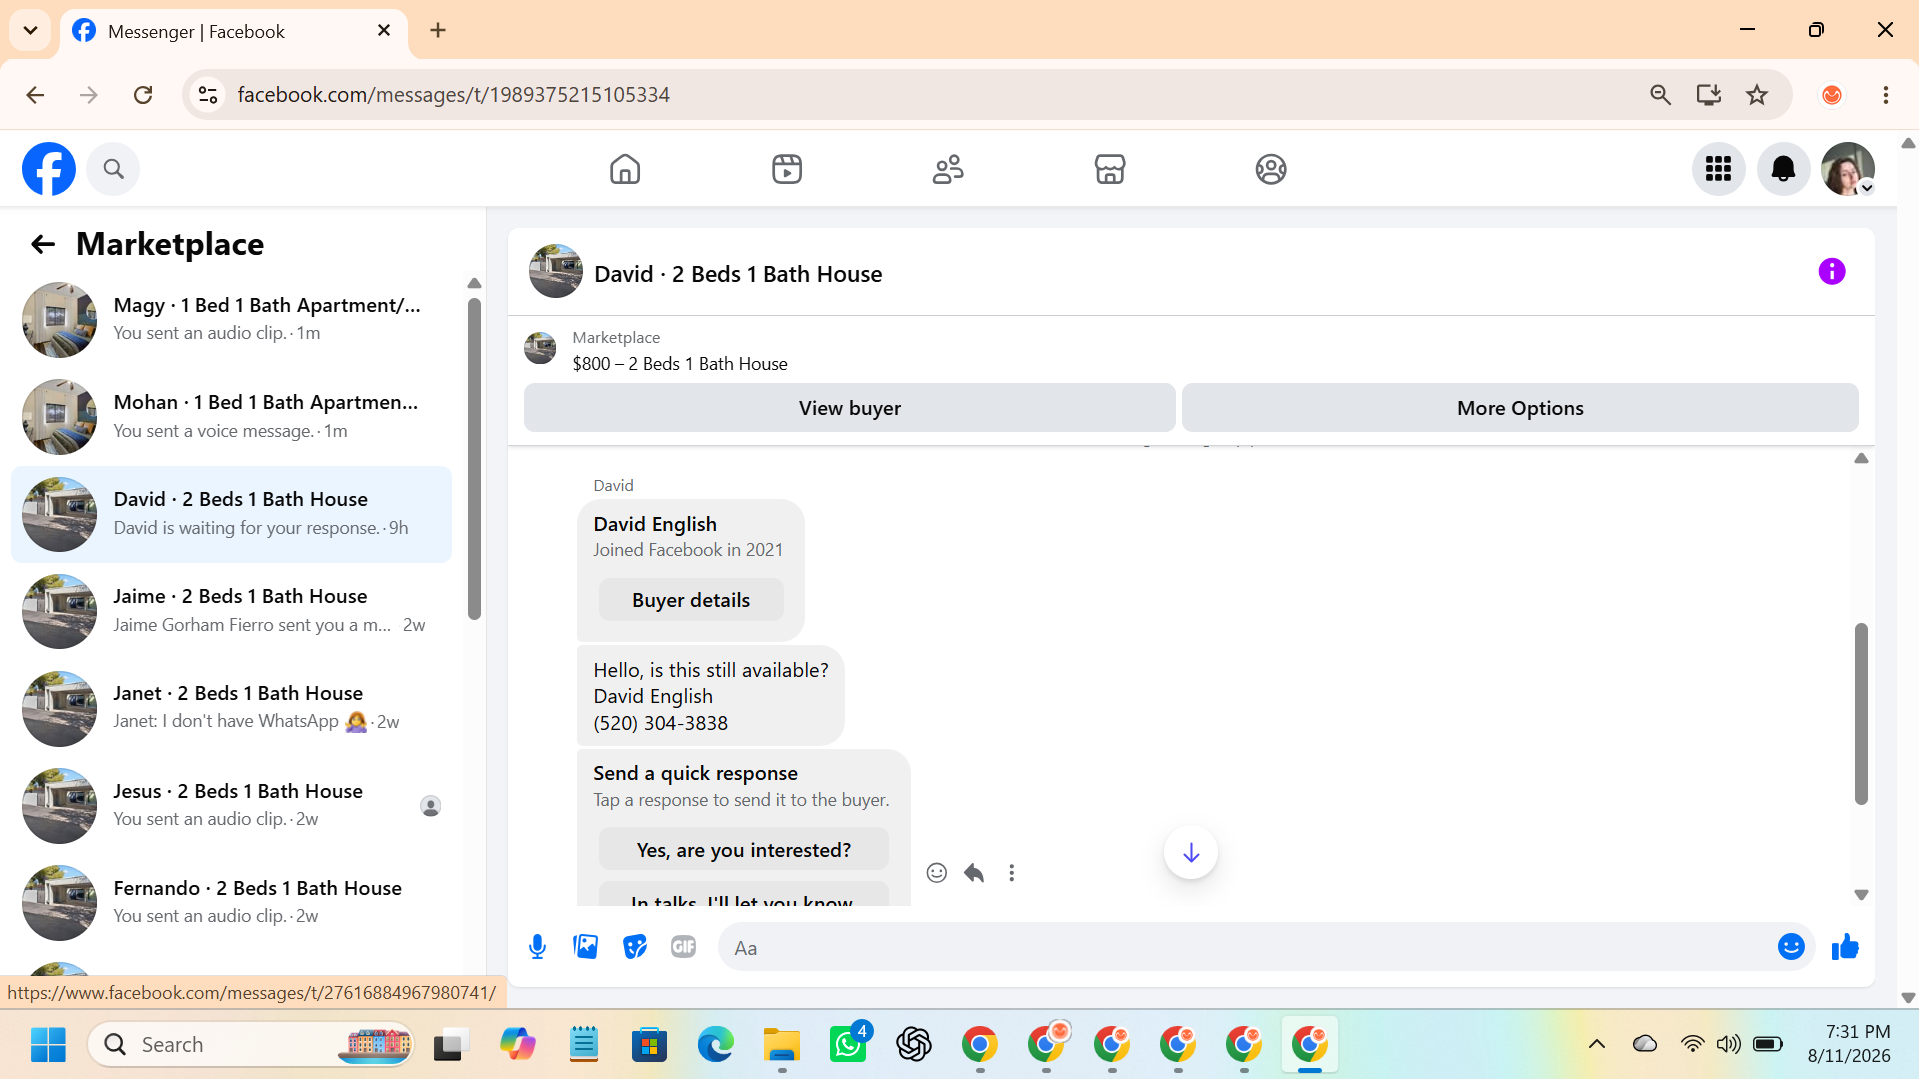Open the Facebook search icon
1919x1079 pixels.
click(x=113, y=169)
